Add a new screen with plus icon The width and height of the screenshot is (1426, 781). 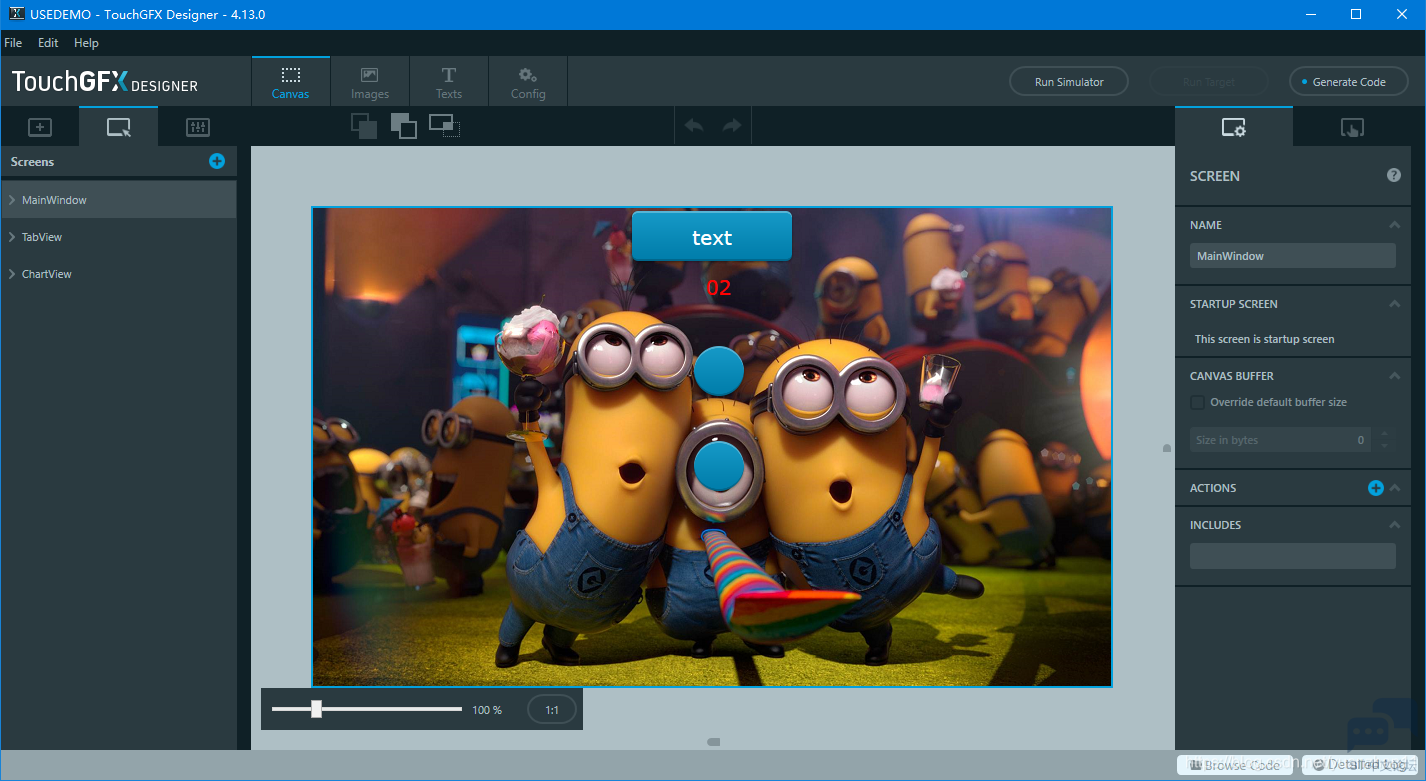tap(217, 161)
